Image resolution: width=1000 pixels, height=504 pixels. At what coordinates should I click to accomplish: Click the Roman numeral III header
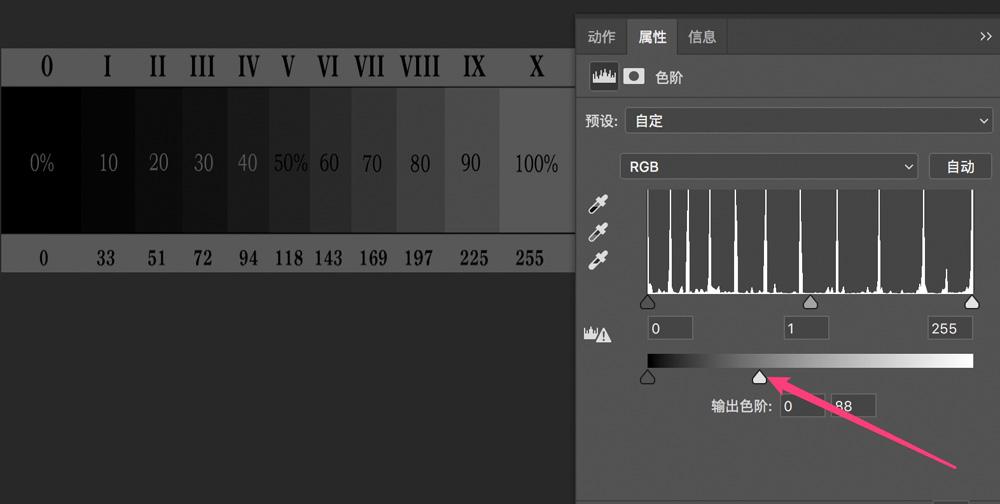click(202, 66)
